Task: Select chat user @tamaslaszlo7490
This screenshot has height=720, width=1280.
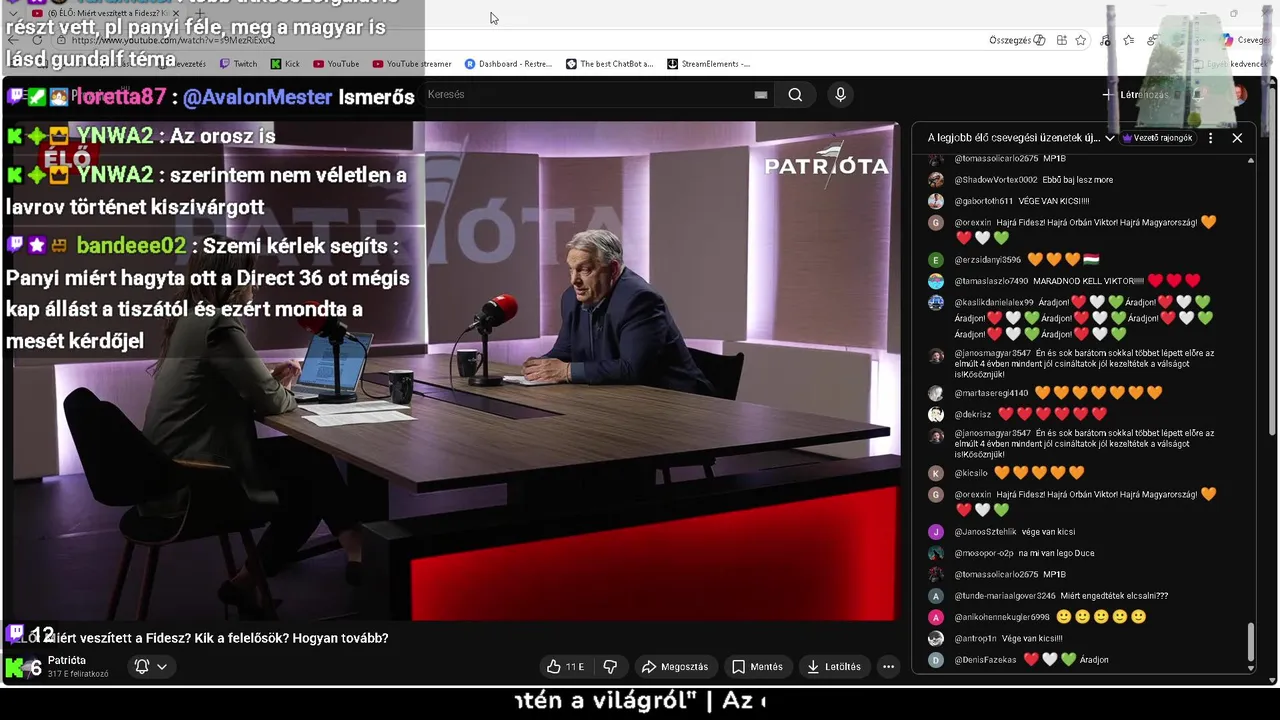Action: [x=991, y=281]
